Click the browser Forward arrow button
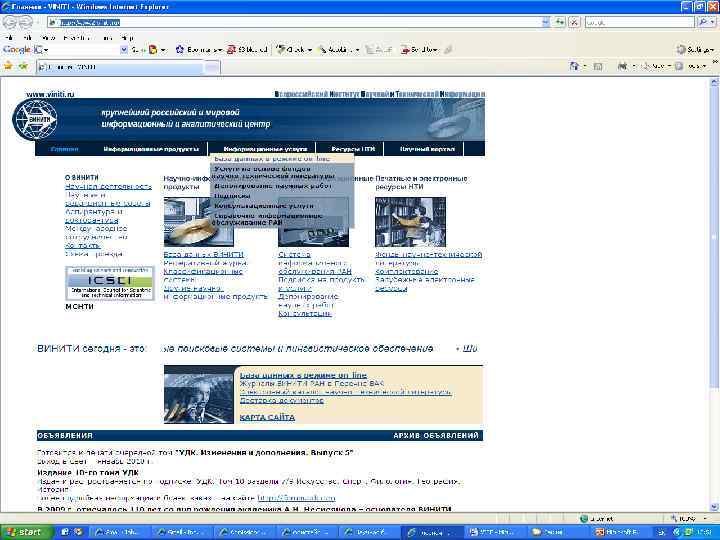This screenshot has width=720, height=540. [x=25, y=22]
